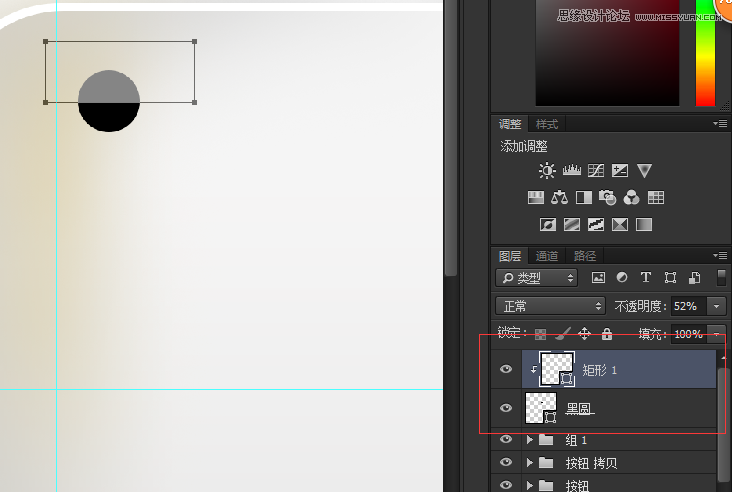Toggle the layer filtering switch
Viewport: 732px width, 492px height.
pos(721,277)
